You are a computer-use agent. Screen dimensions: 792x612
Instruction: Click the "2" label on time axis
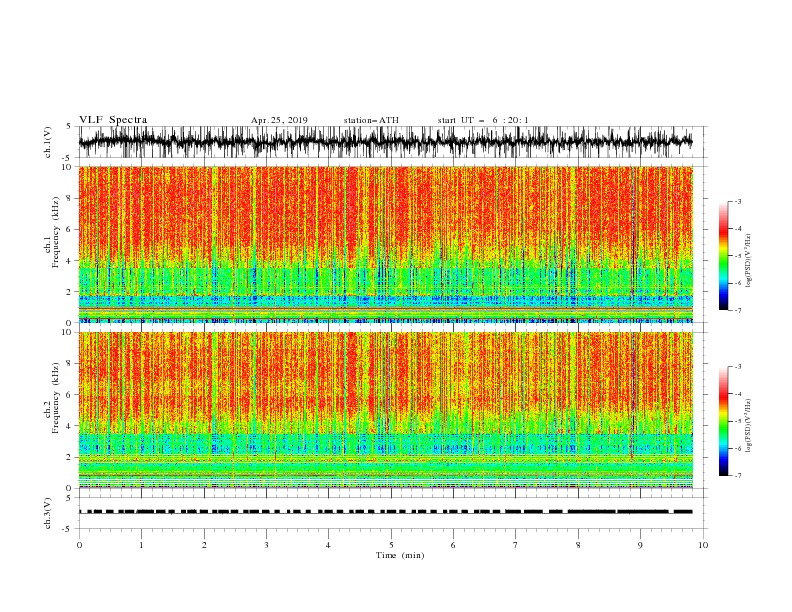pos(204,545)
